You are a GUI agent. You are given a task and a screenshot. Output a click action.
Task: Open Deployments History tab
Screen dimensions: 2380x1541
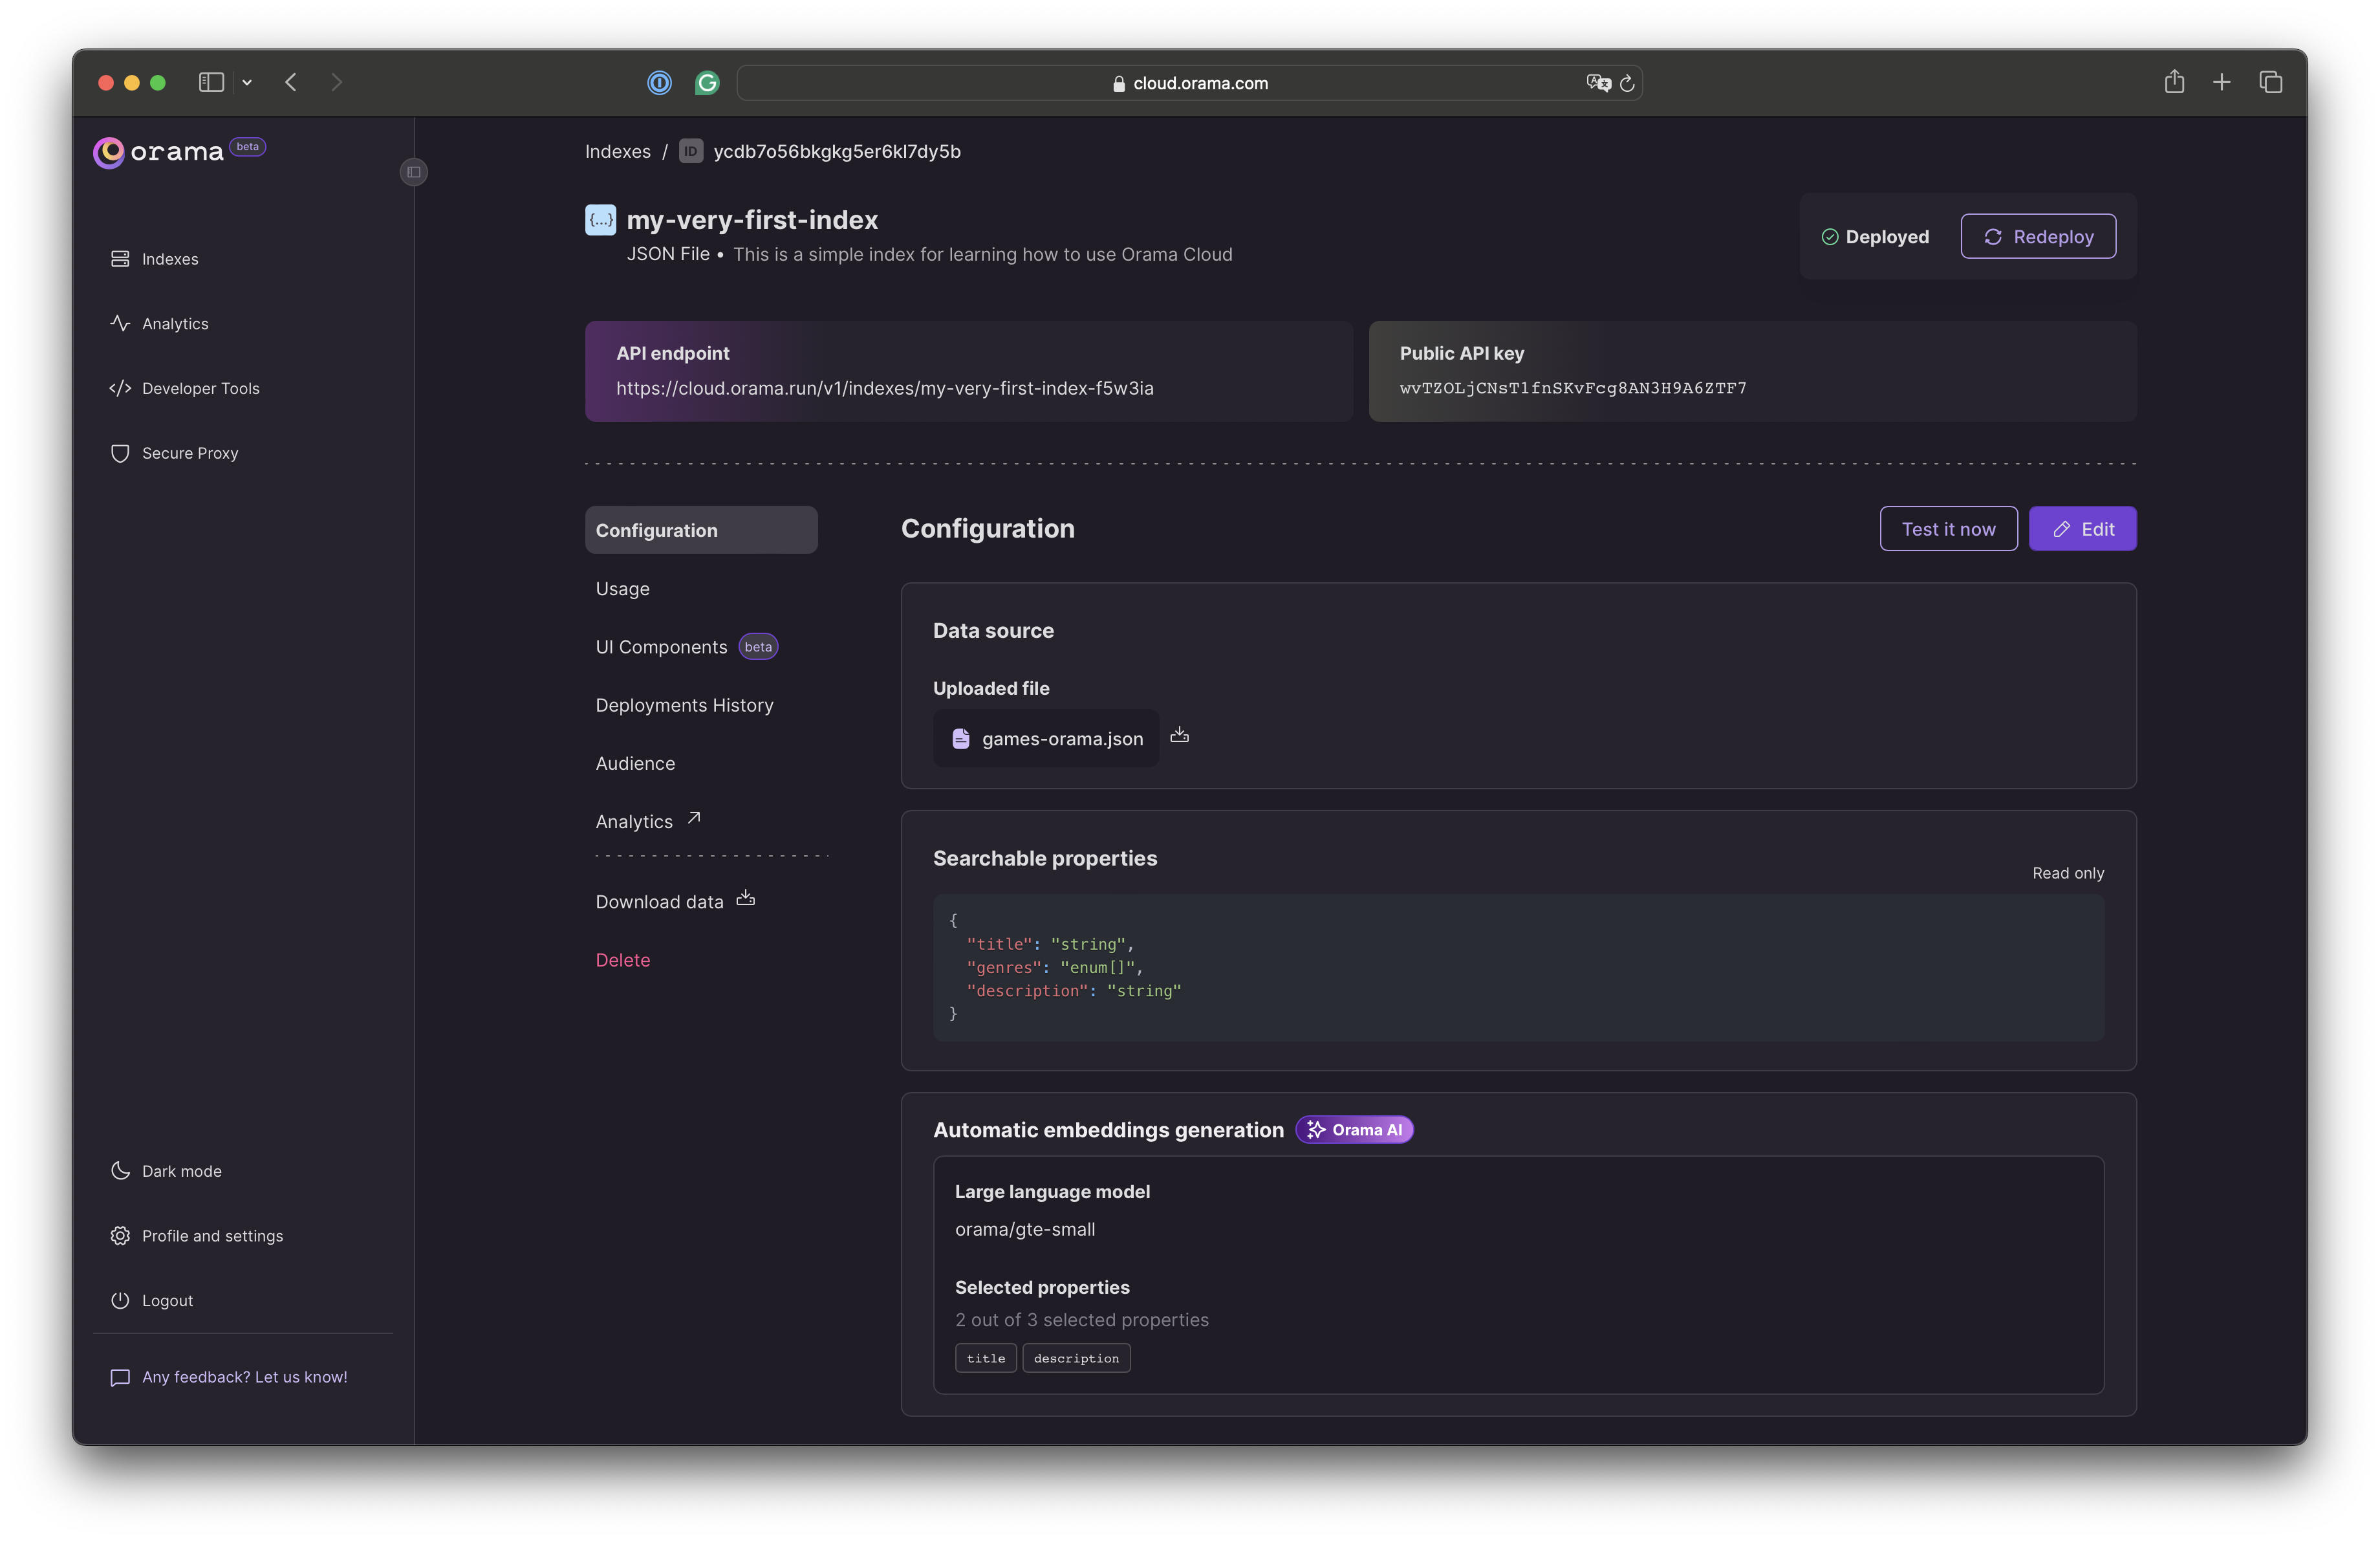(x=685, y=705)
